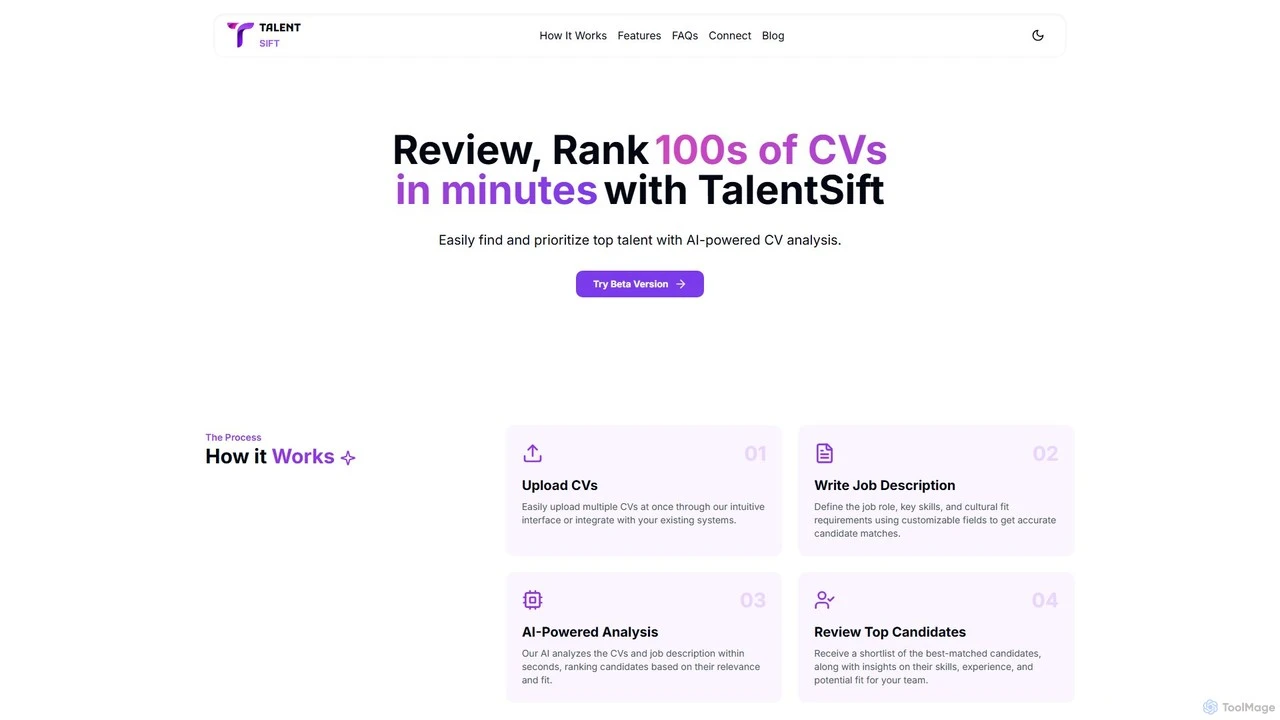Click the '100s of CVs' headline text
1280x720 pixels.
pyautogui.click(x=771, y=150)
